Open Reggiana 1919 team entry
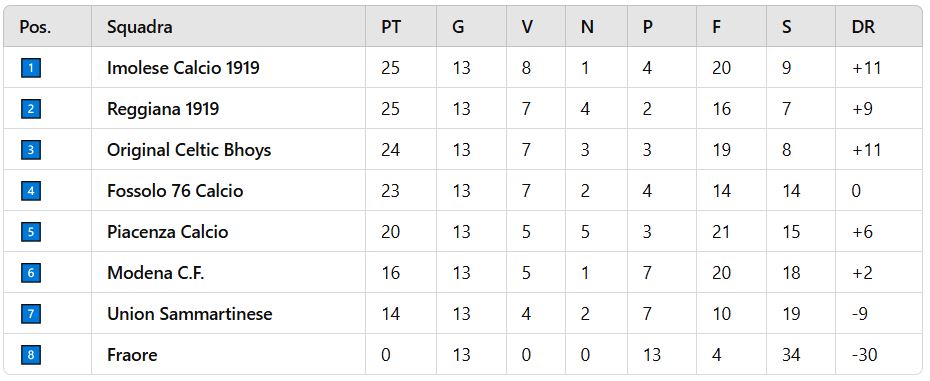This screenshot has width=930, height=381. [x=163, y=109]
